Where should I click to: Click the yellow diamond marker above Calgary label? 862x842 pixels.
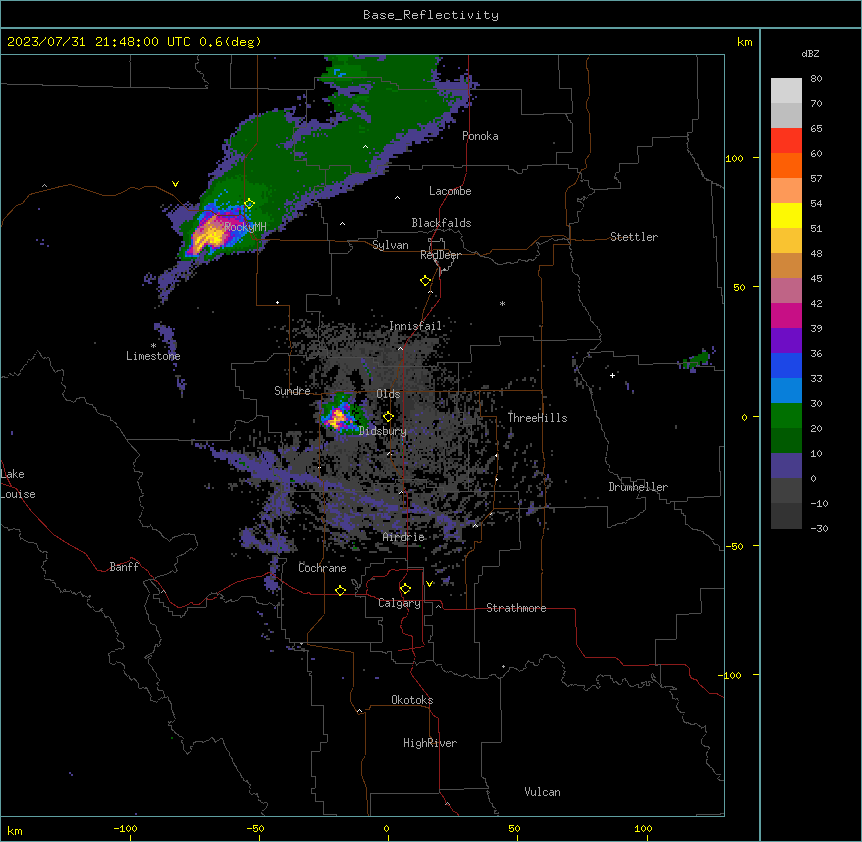(405, 589)
